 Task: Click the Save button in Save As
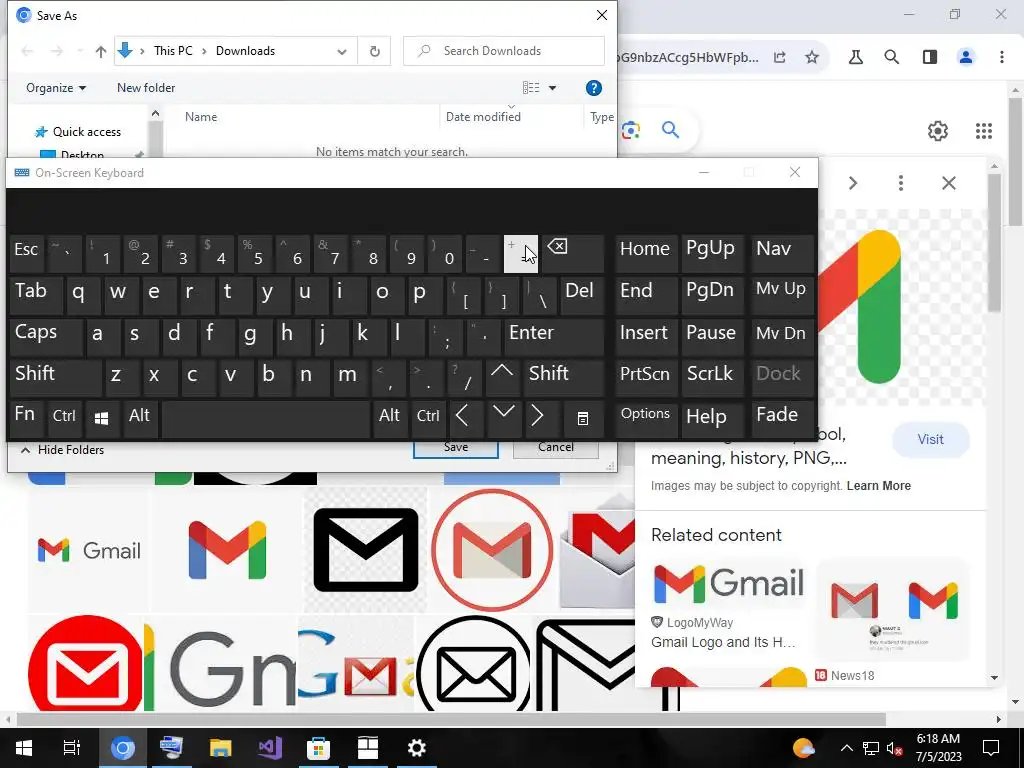click(456, 448)
